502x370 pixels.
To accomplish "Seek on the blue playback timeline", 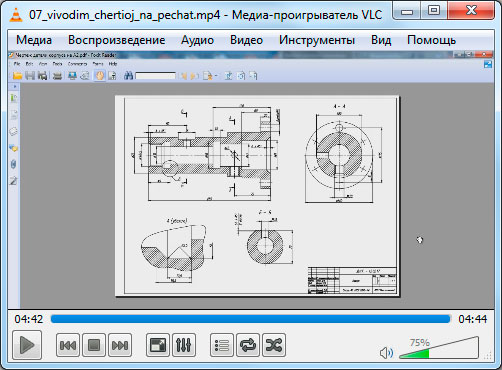I will tap(250, 319).
